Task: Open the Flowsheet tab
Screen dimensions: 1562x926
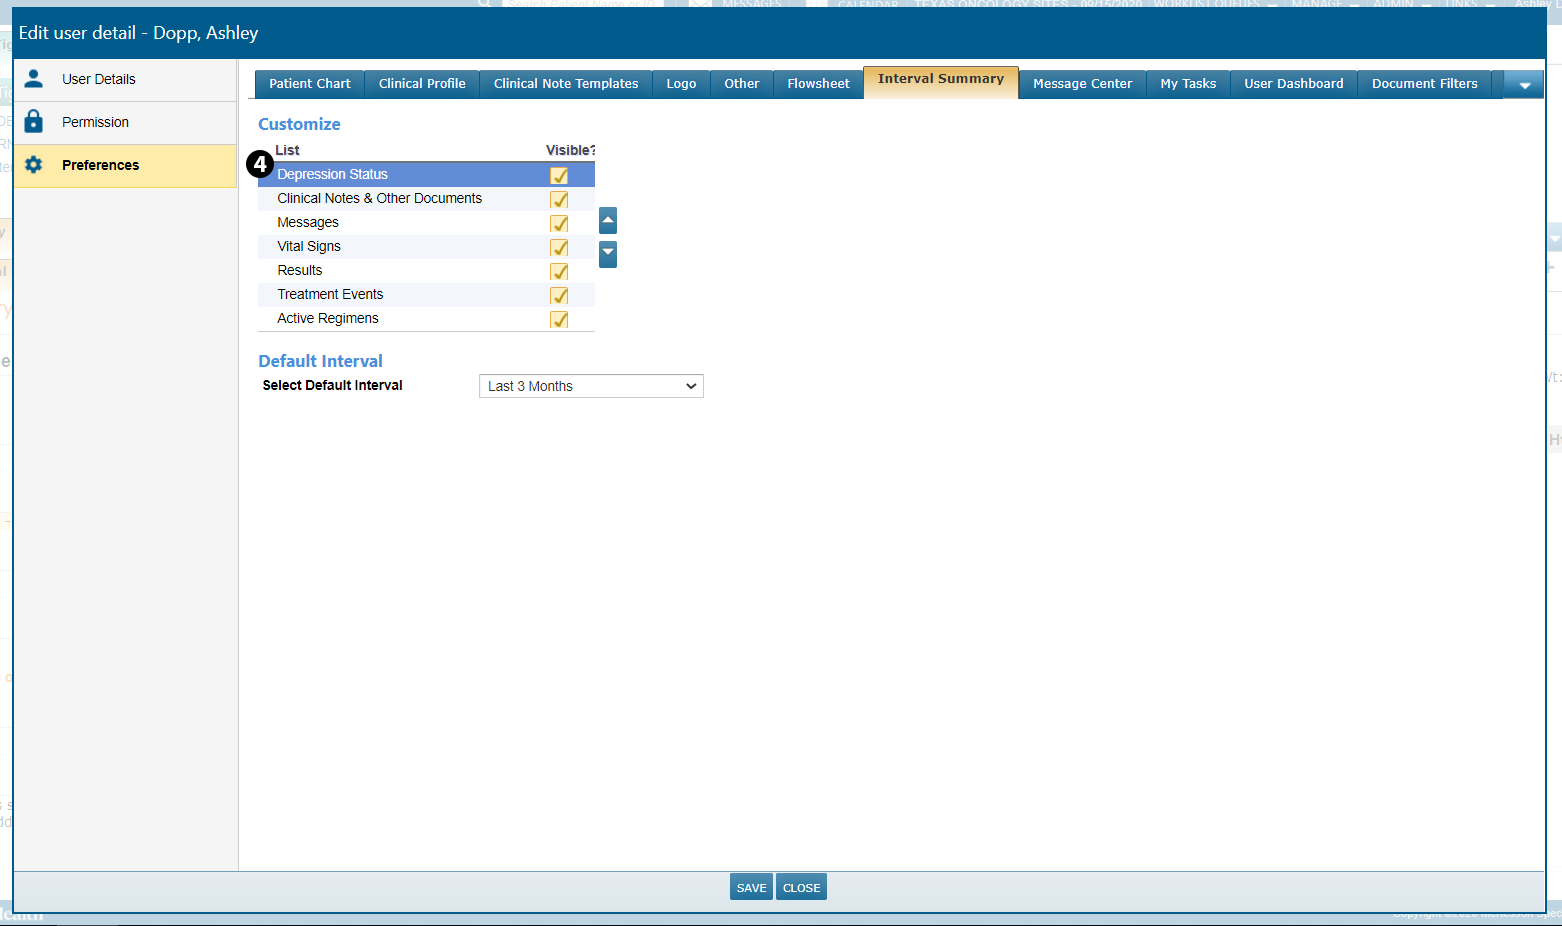Action: point(818,84)
